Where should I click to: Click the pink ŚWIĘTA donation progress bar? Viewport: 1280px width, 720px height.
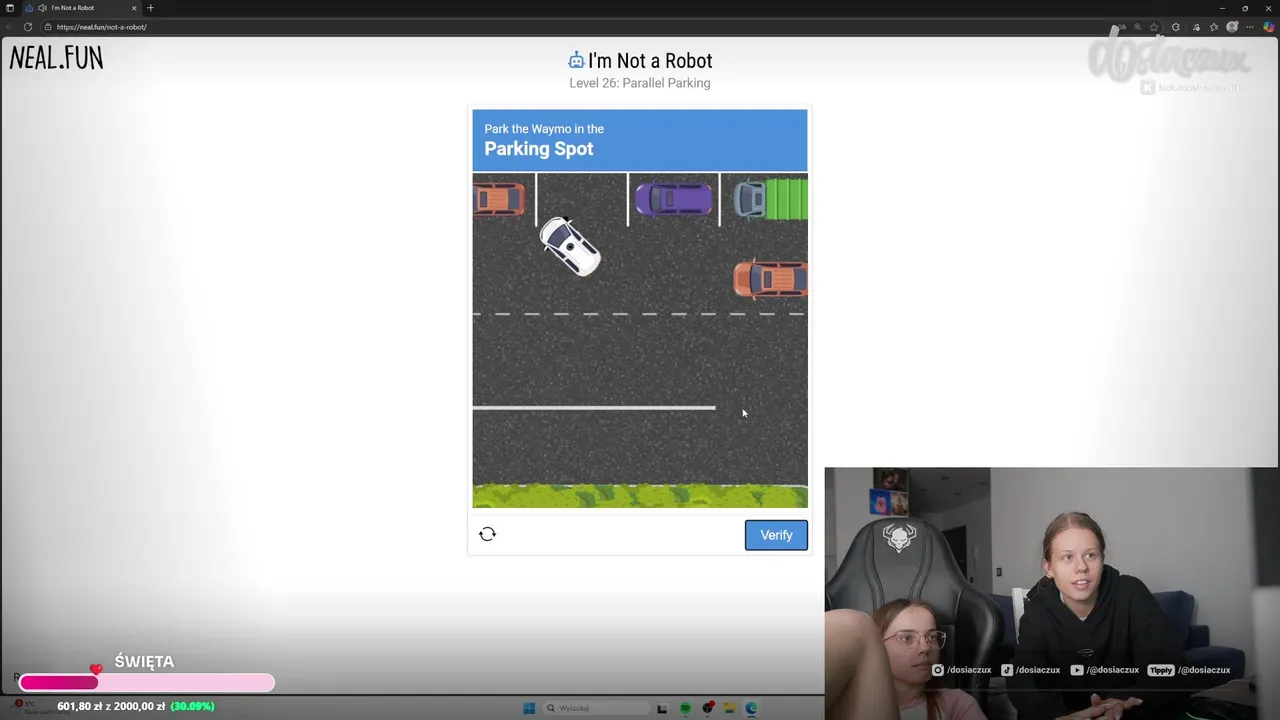(x=146, y=683)
